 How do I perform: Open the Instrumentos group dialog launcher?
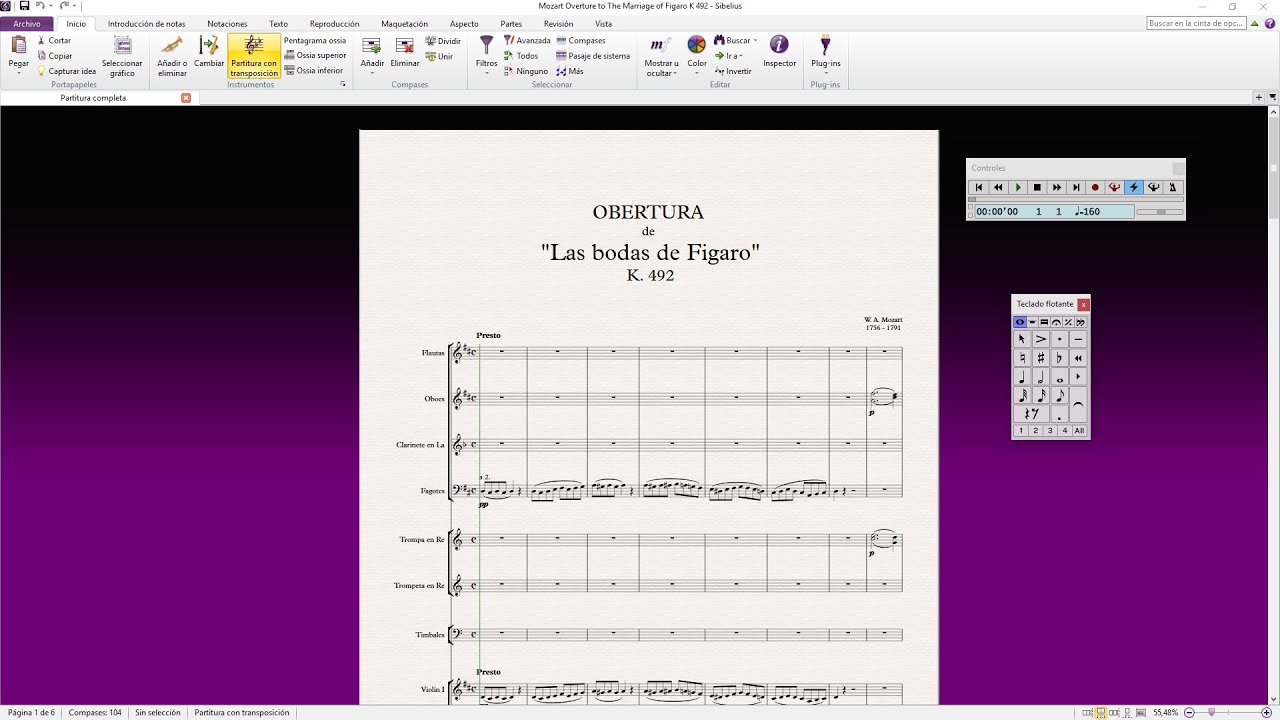[x=343, y=85]
